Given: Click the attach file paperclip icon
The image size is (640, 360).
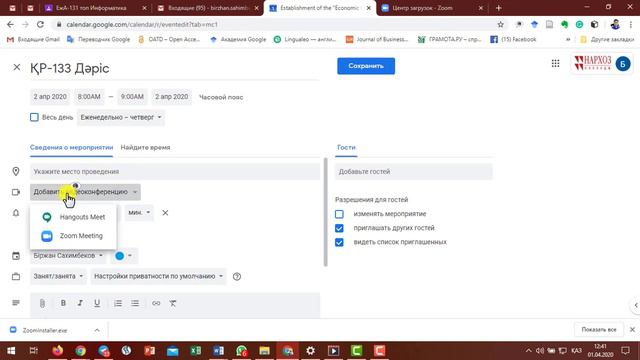Looking at the screenshot, I should [x=42, y=303].
